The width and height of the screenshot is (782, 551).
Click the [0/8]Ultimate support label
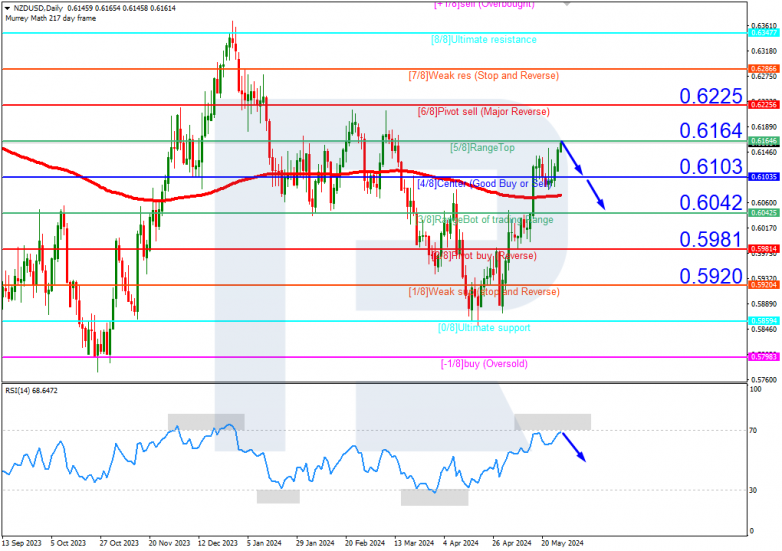[x=484, y=328]
